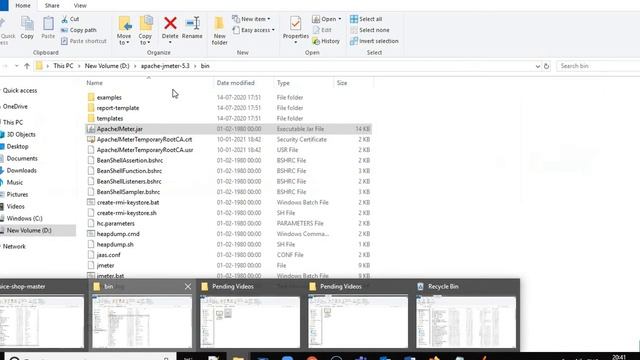This screenshot has width=640, height=360.
Task: Click the Cut scissors command
Action: pyautogui.click(x=70, y=19)
